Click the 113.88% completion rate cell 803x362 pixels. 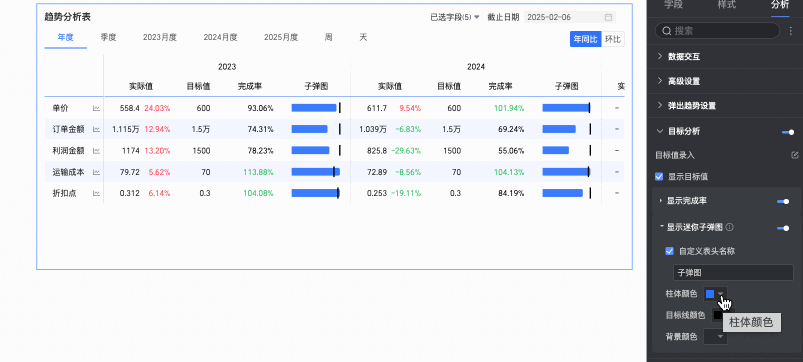260,173
